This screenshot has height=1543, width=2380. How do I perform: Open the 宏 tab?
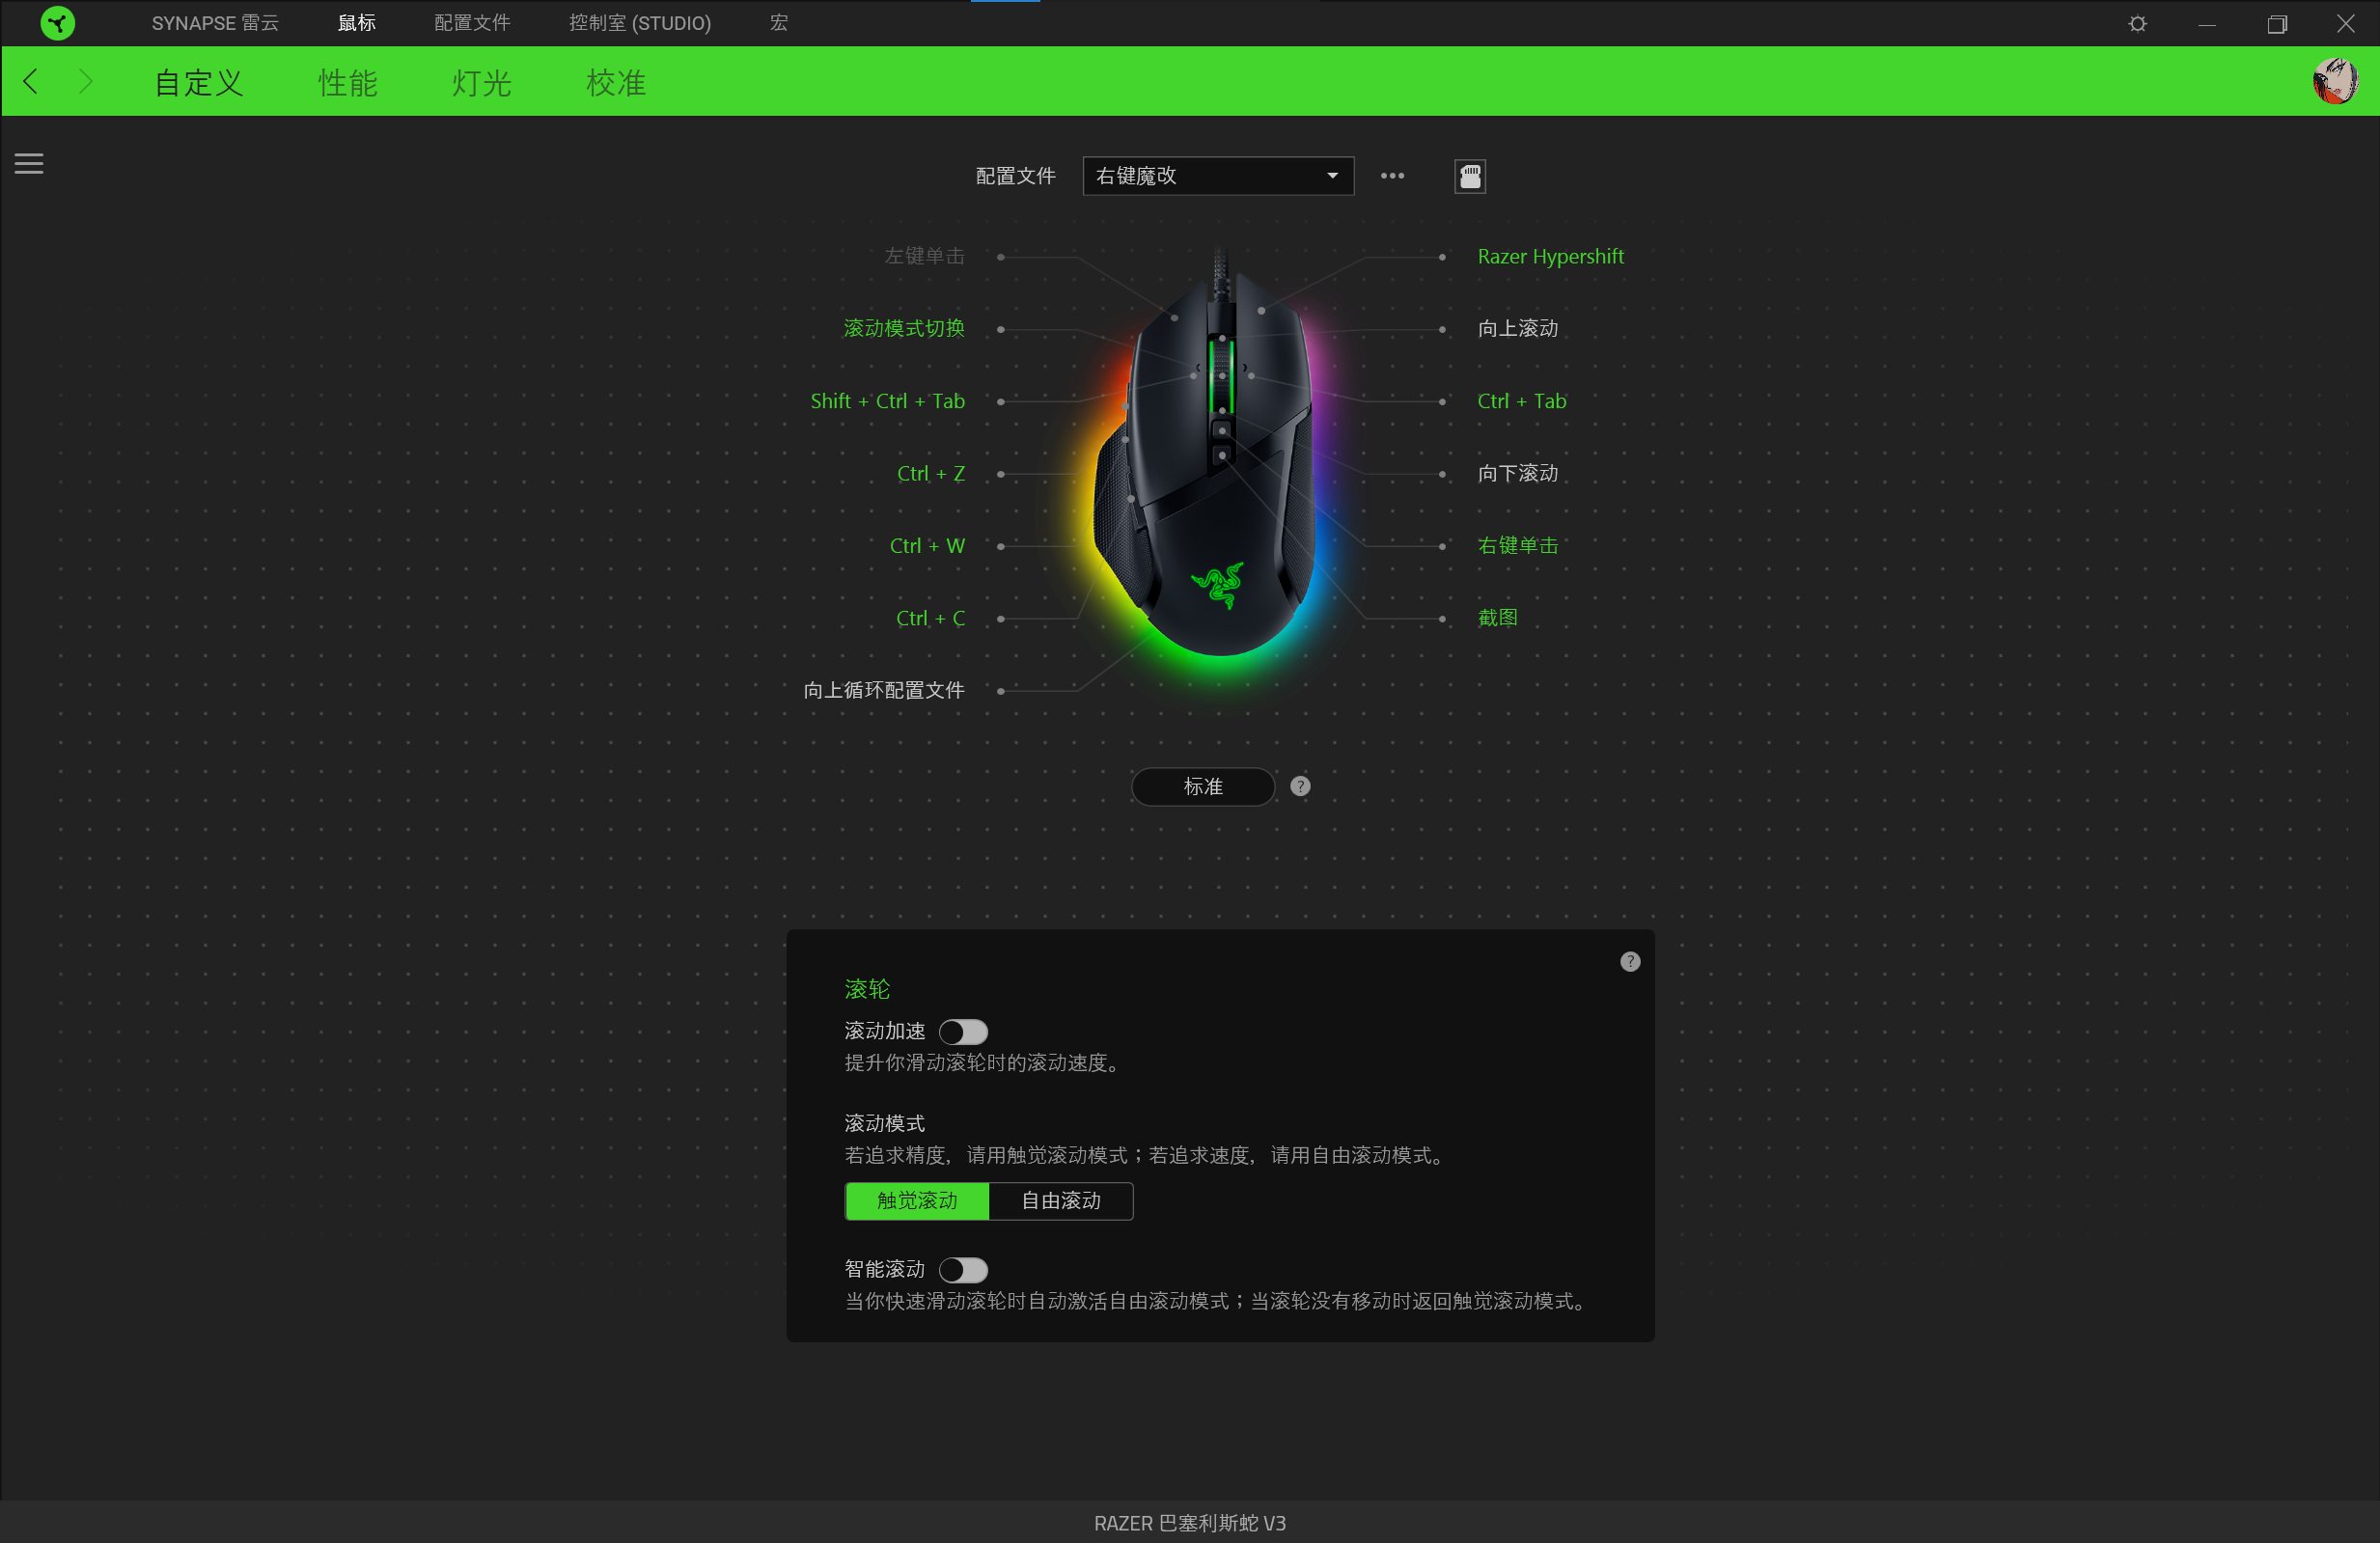click(779, 23)
